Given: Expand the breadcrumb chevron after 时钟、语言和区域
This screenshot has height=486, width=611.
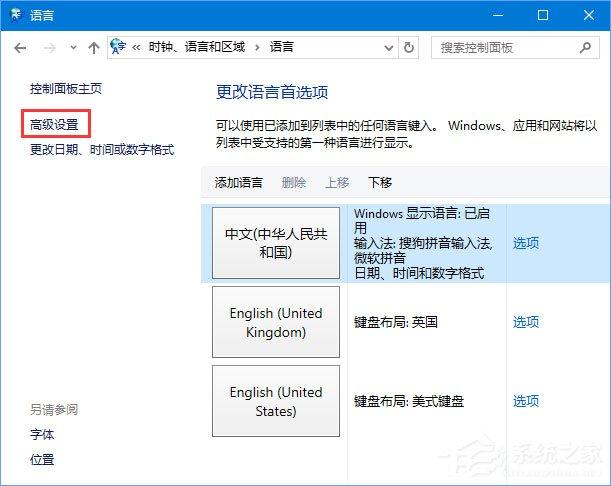Looking at the screenshot, I should point(257,48).
